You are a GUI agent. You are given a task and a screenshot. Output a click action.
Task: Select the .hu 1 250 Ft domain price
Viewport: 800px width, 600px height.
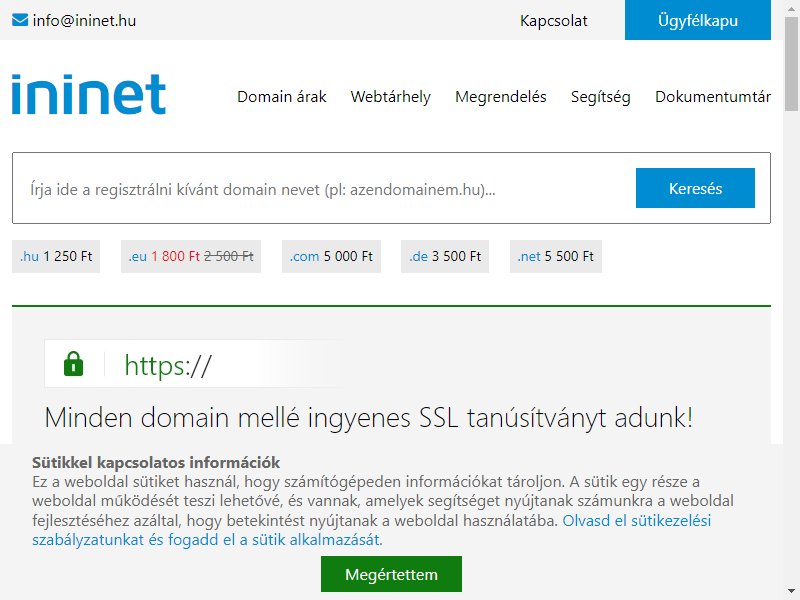(56, 256)
